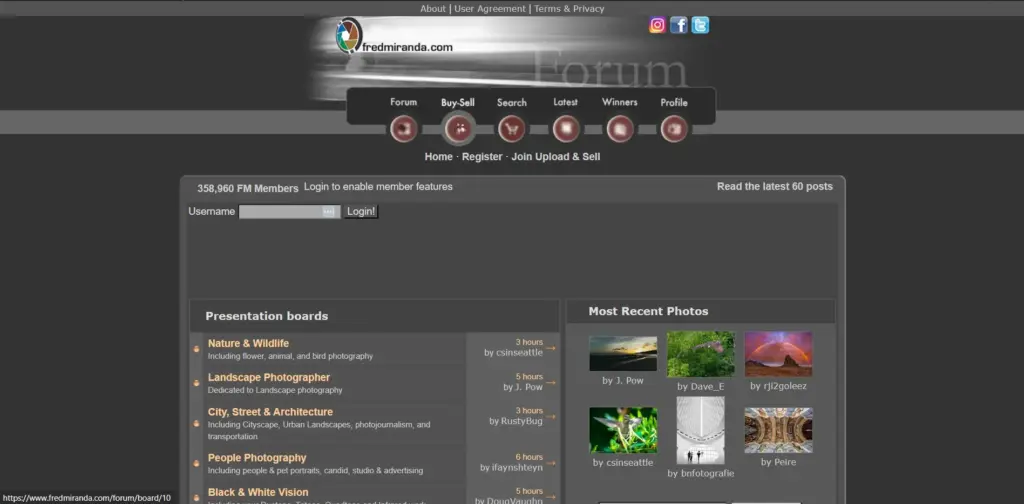Screen dimensions: 1024x504
Task: Select the Latest menu label
Action: point(566,102)
